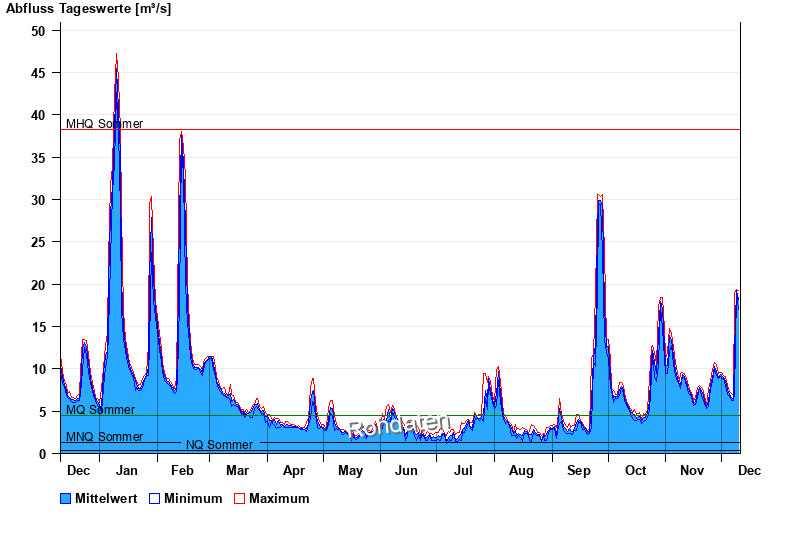Viewport: 800px width, 550px height.
Task: Click the white Minimum legend box
Action: coord(154,499)
